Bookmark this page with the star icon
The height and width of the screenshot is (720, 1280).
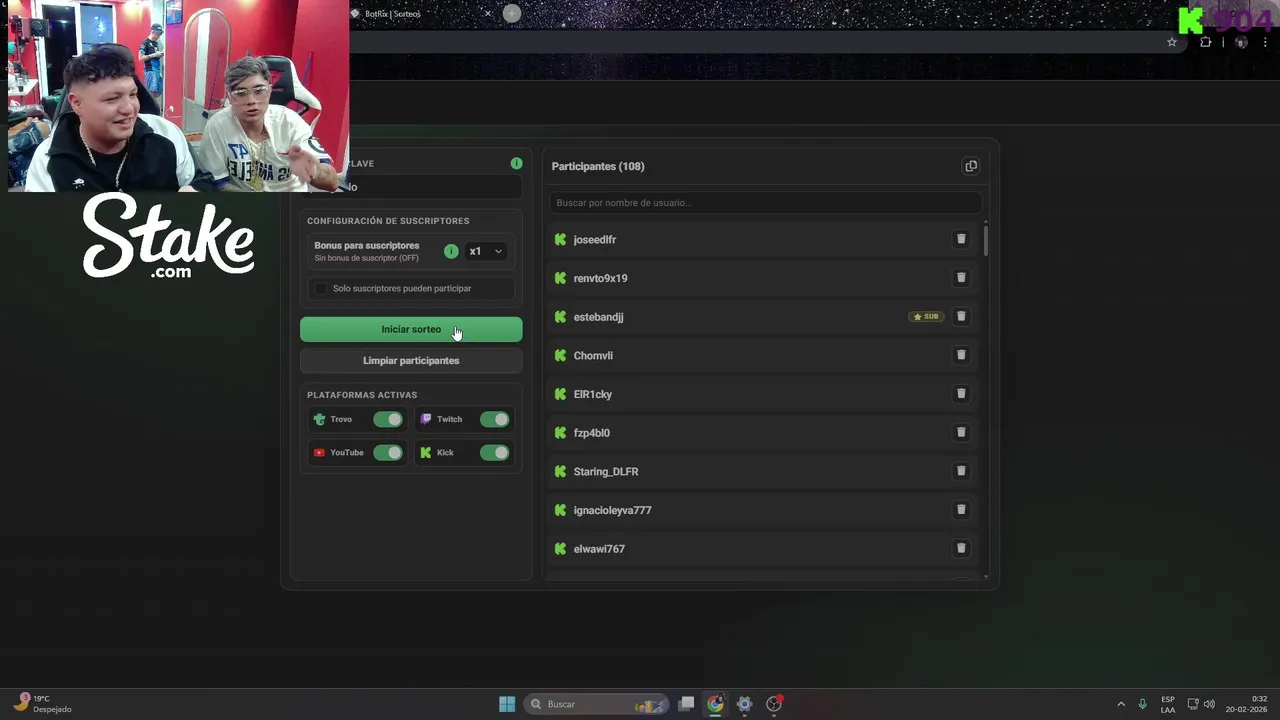1172,42
